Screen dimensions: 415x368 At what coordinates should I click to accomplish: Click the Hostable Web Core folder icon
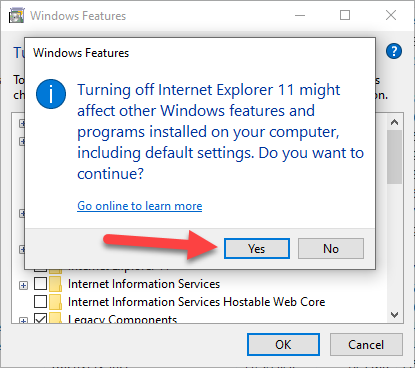tap(55, 302)
